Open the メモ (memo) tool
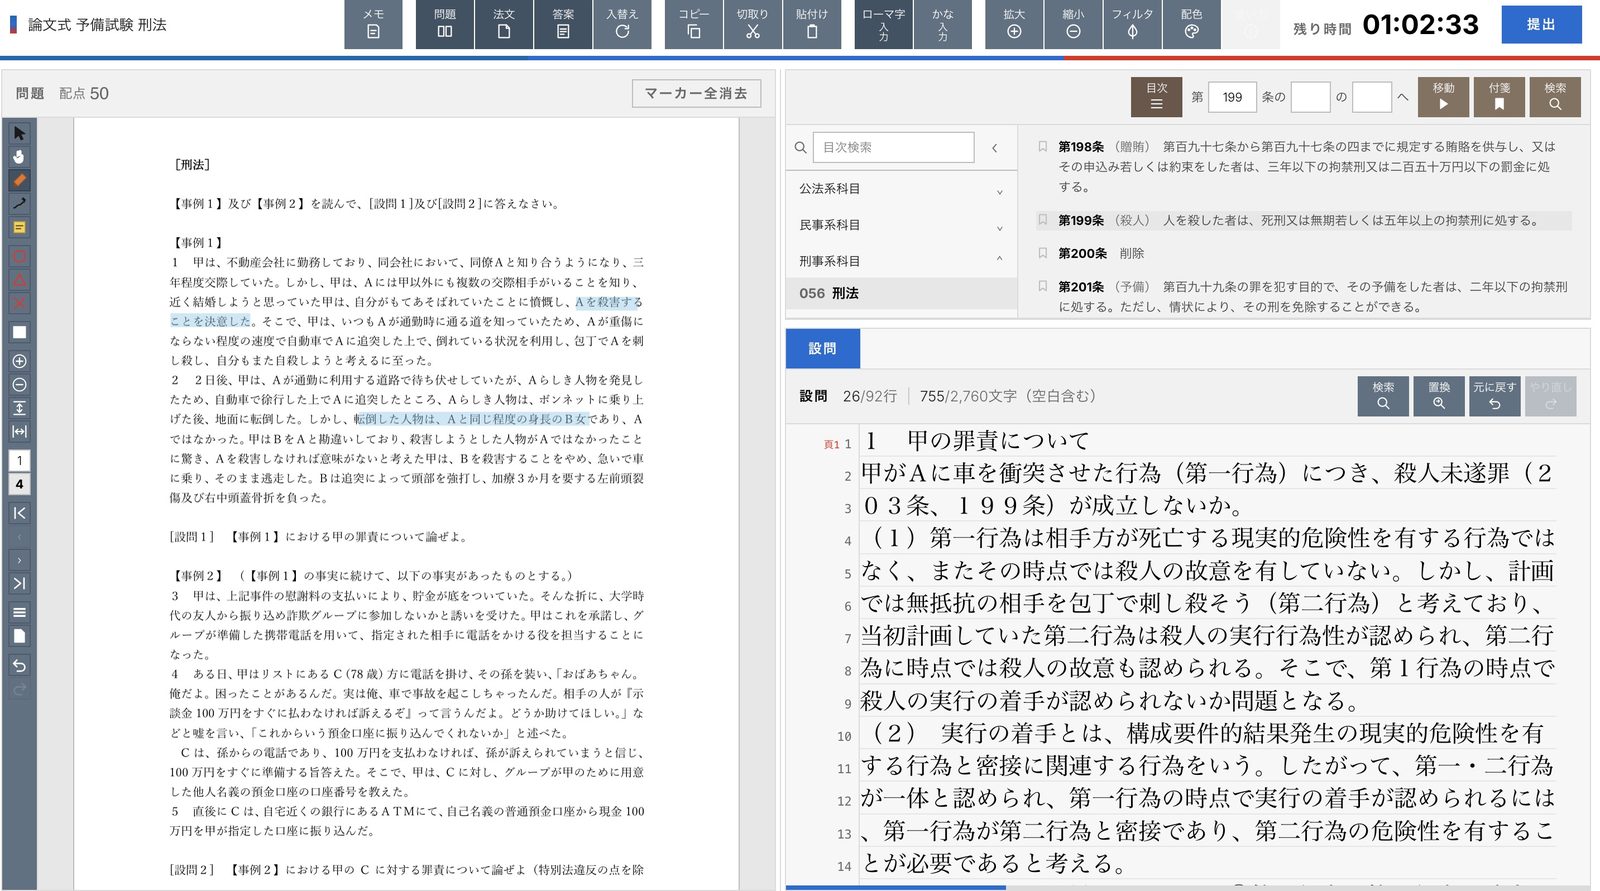This screenshot has height=891, width=1600. click(373, 24)
